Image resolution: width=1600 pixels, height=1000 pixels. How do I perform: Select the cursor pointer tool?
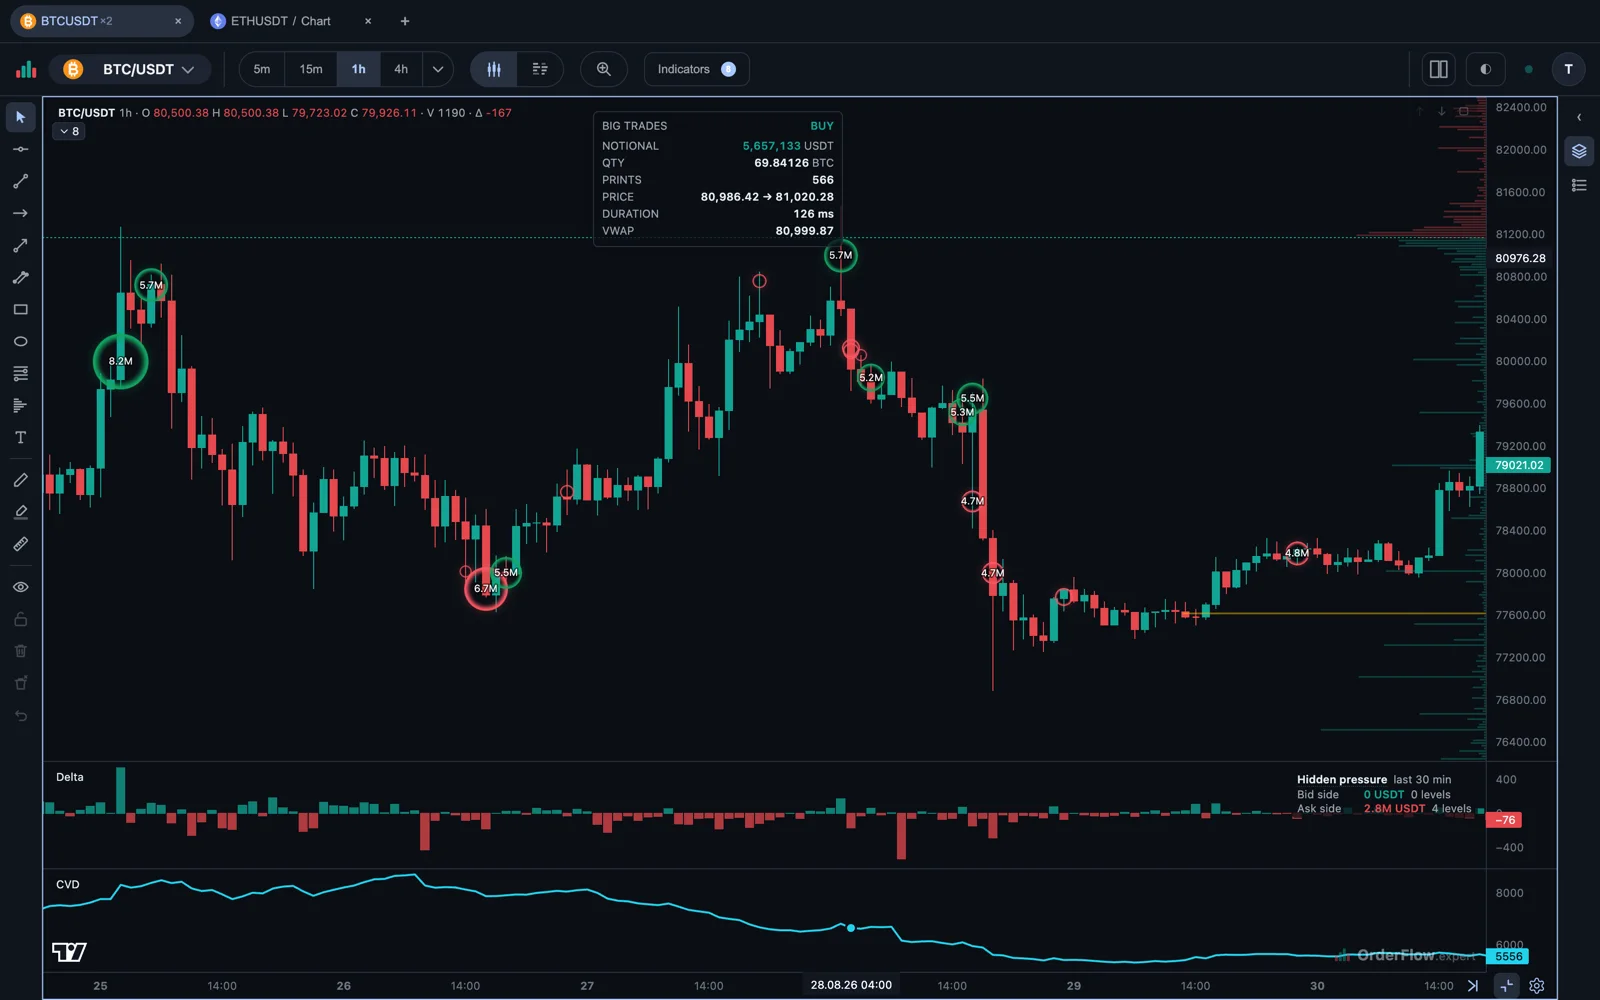click(20, 117)
